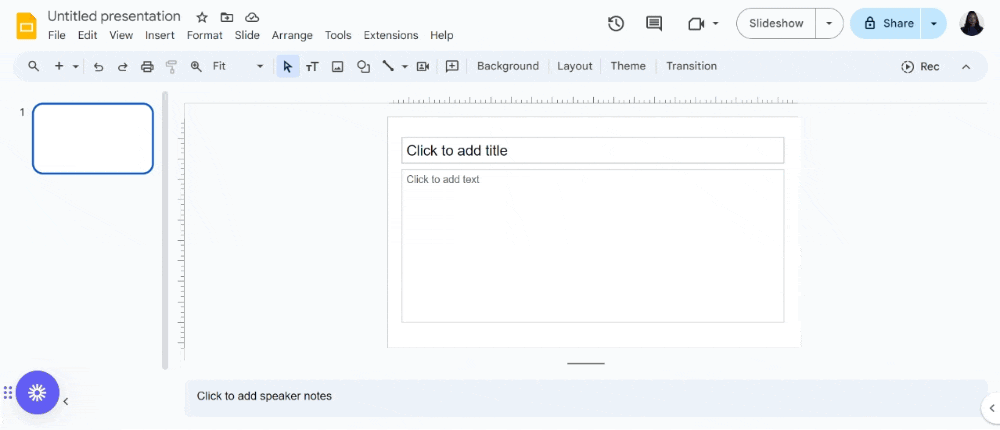Open the Insert menu
This screenshot has width=1000, height=430.
[x=159, y=35]
